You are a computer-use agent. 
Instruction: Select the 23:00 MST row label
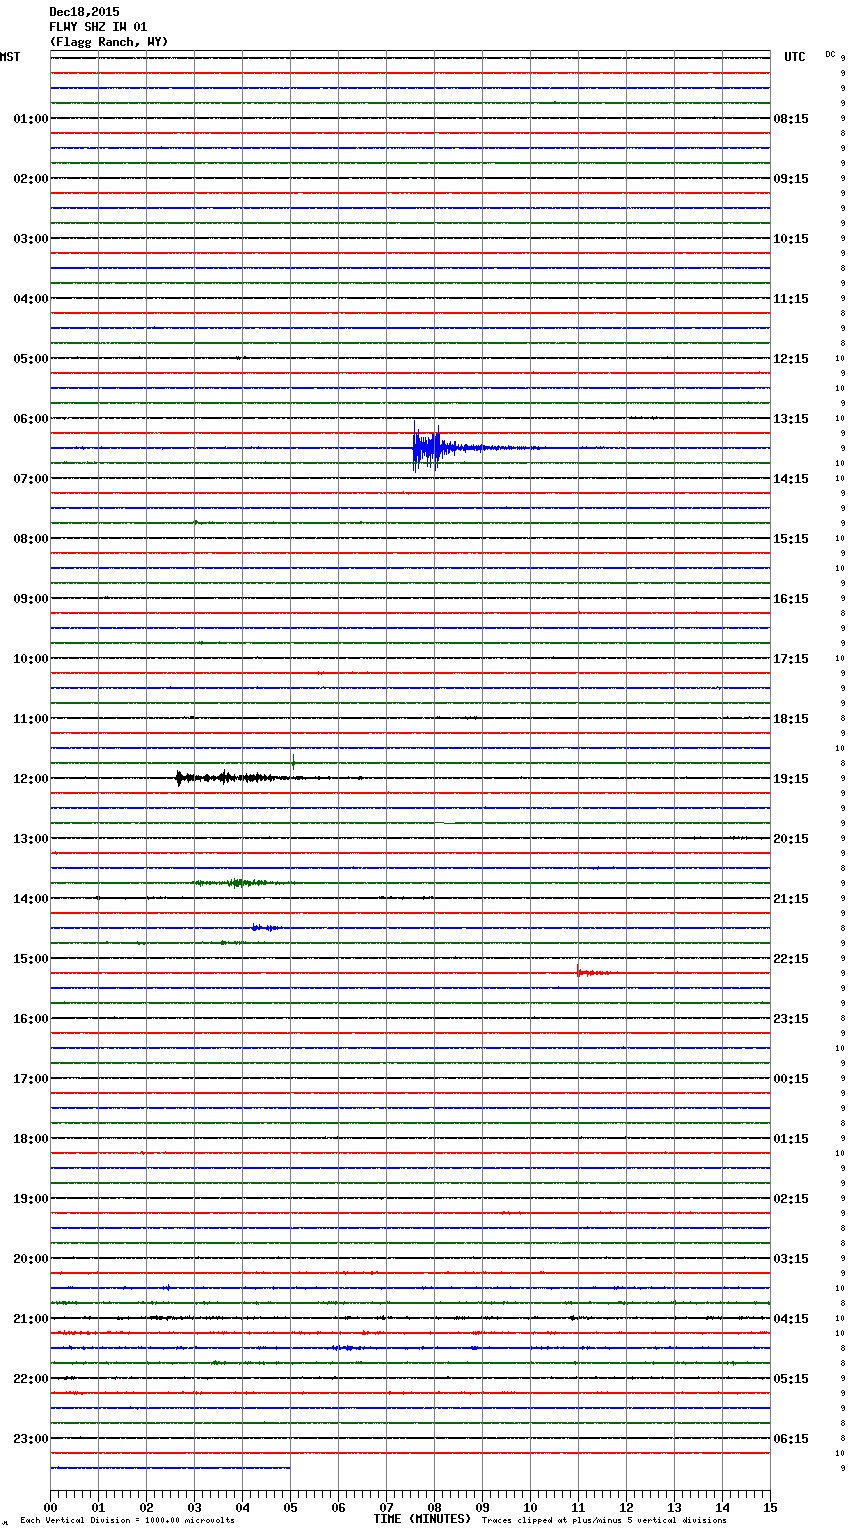click(31, 1439)
